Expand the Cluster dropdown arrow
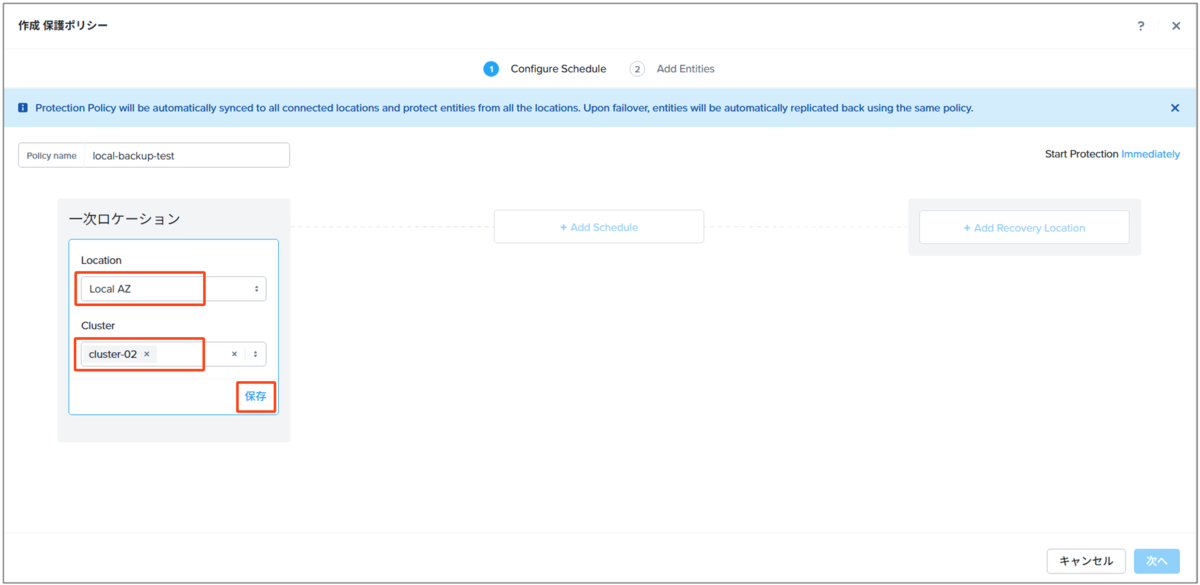 [x=256, y=354]
